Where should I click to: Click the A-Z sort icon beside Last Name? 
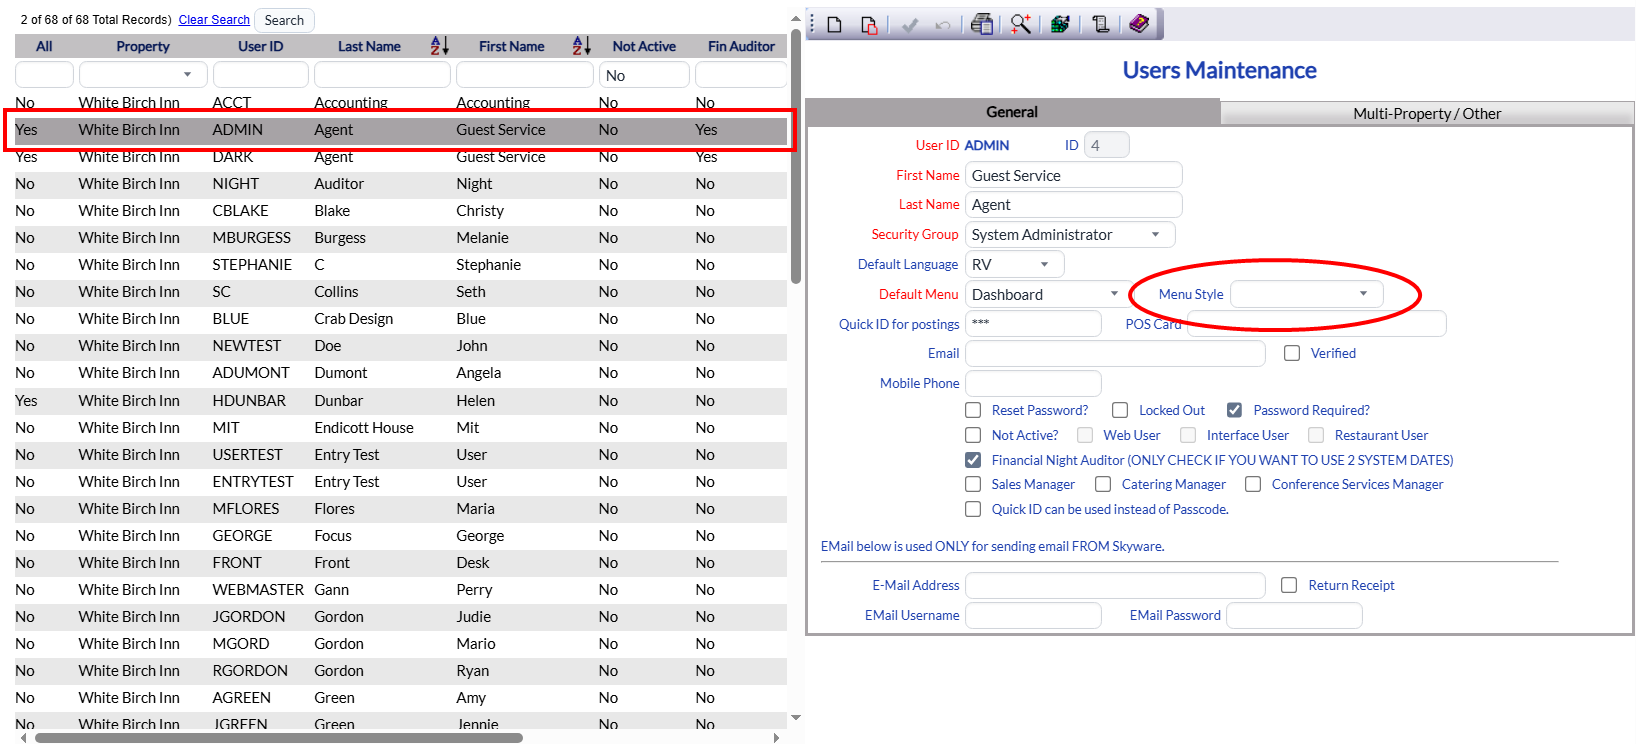[x=439, y=46]
